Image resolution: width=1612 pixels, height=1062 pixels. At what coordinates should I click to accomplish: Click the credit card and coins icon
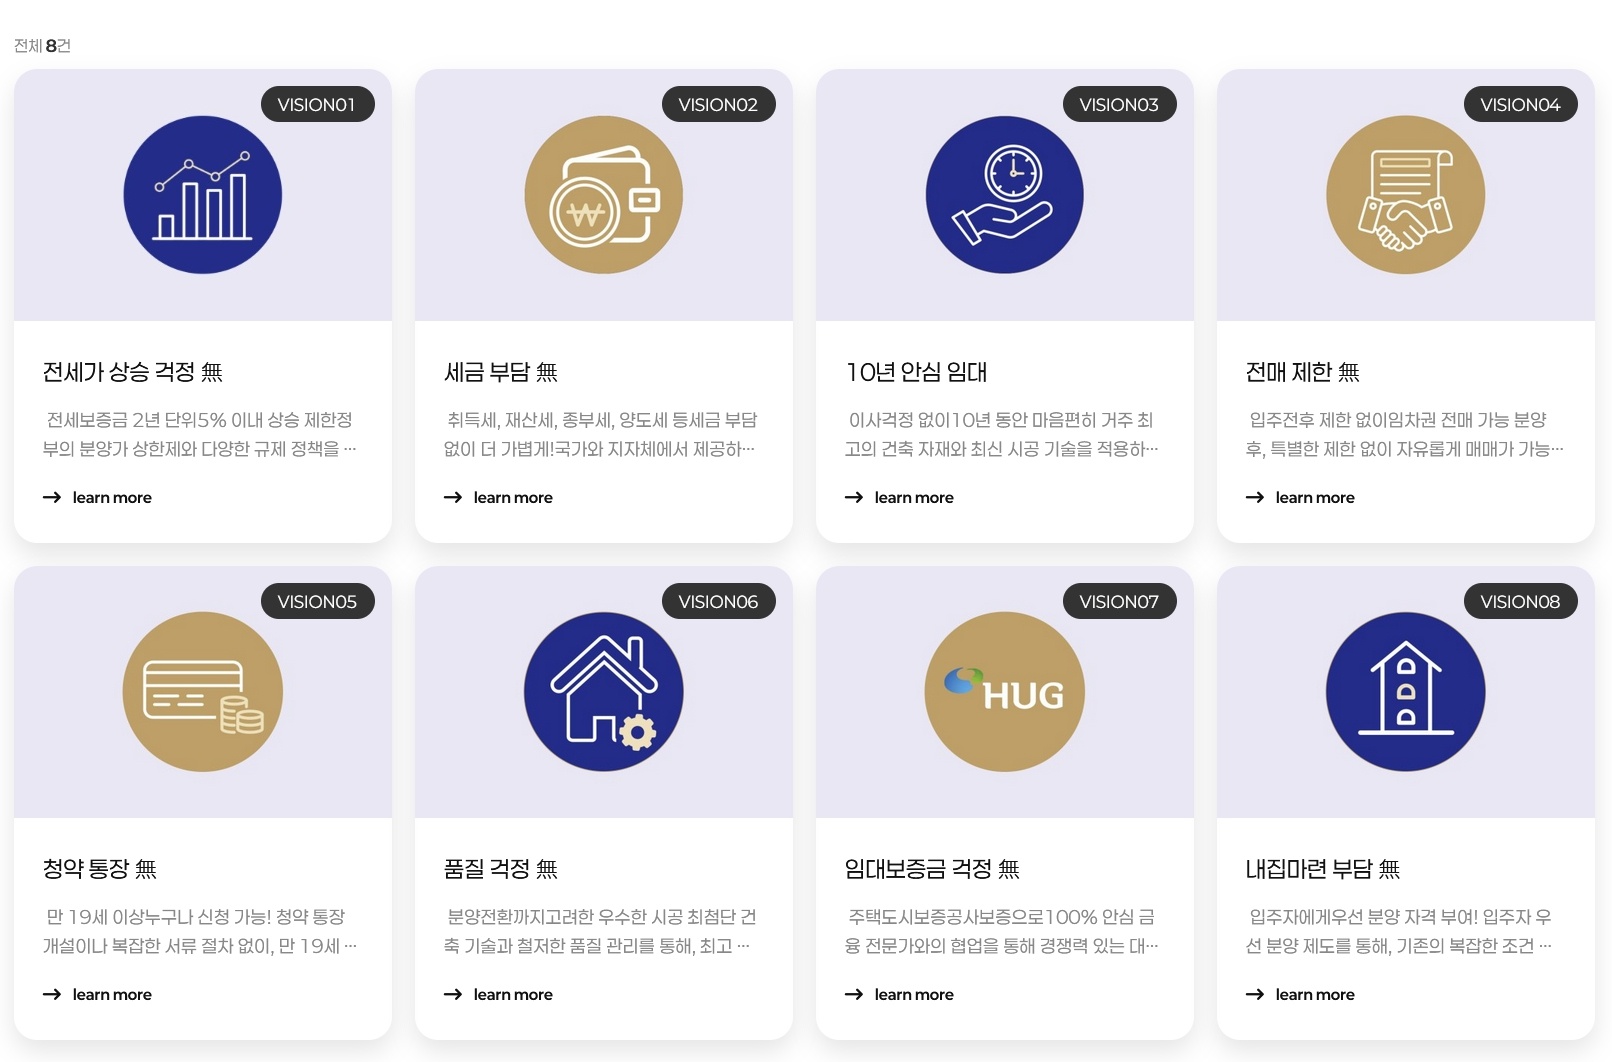click(203, 692)
